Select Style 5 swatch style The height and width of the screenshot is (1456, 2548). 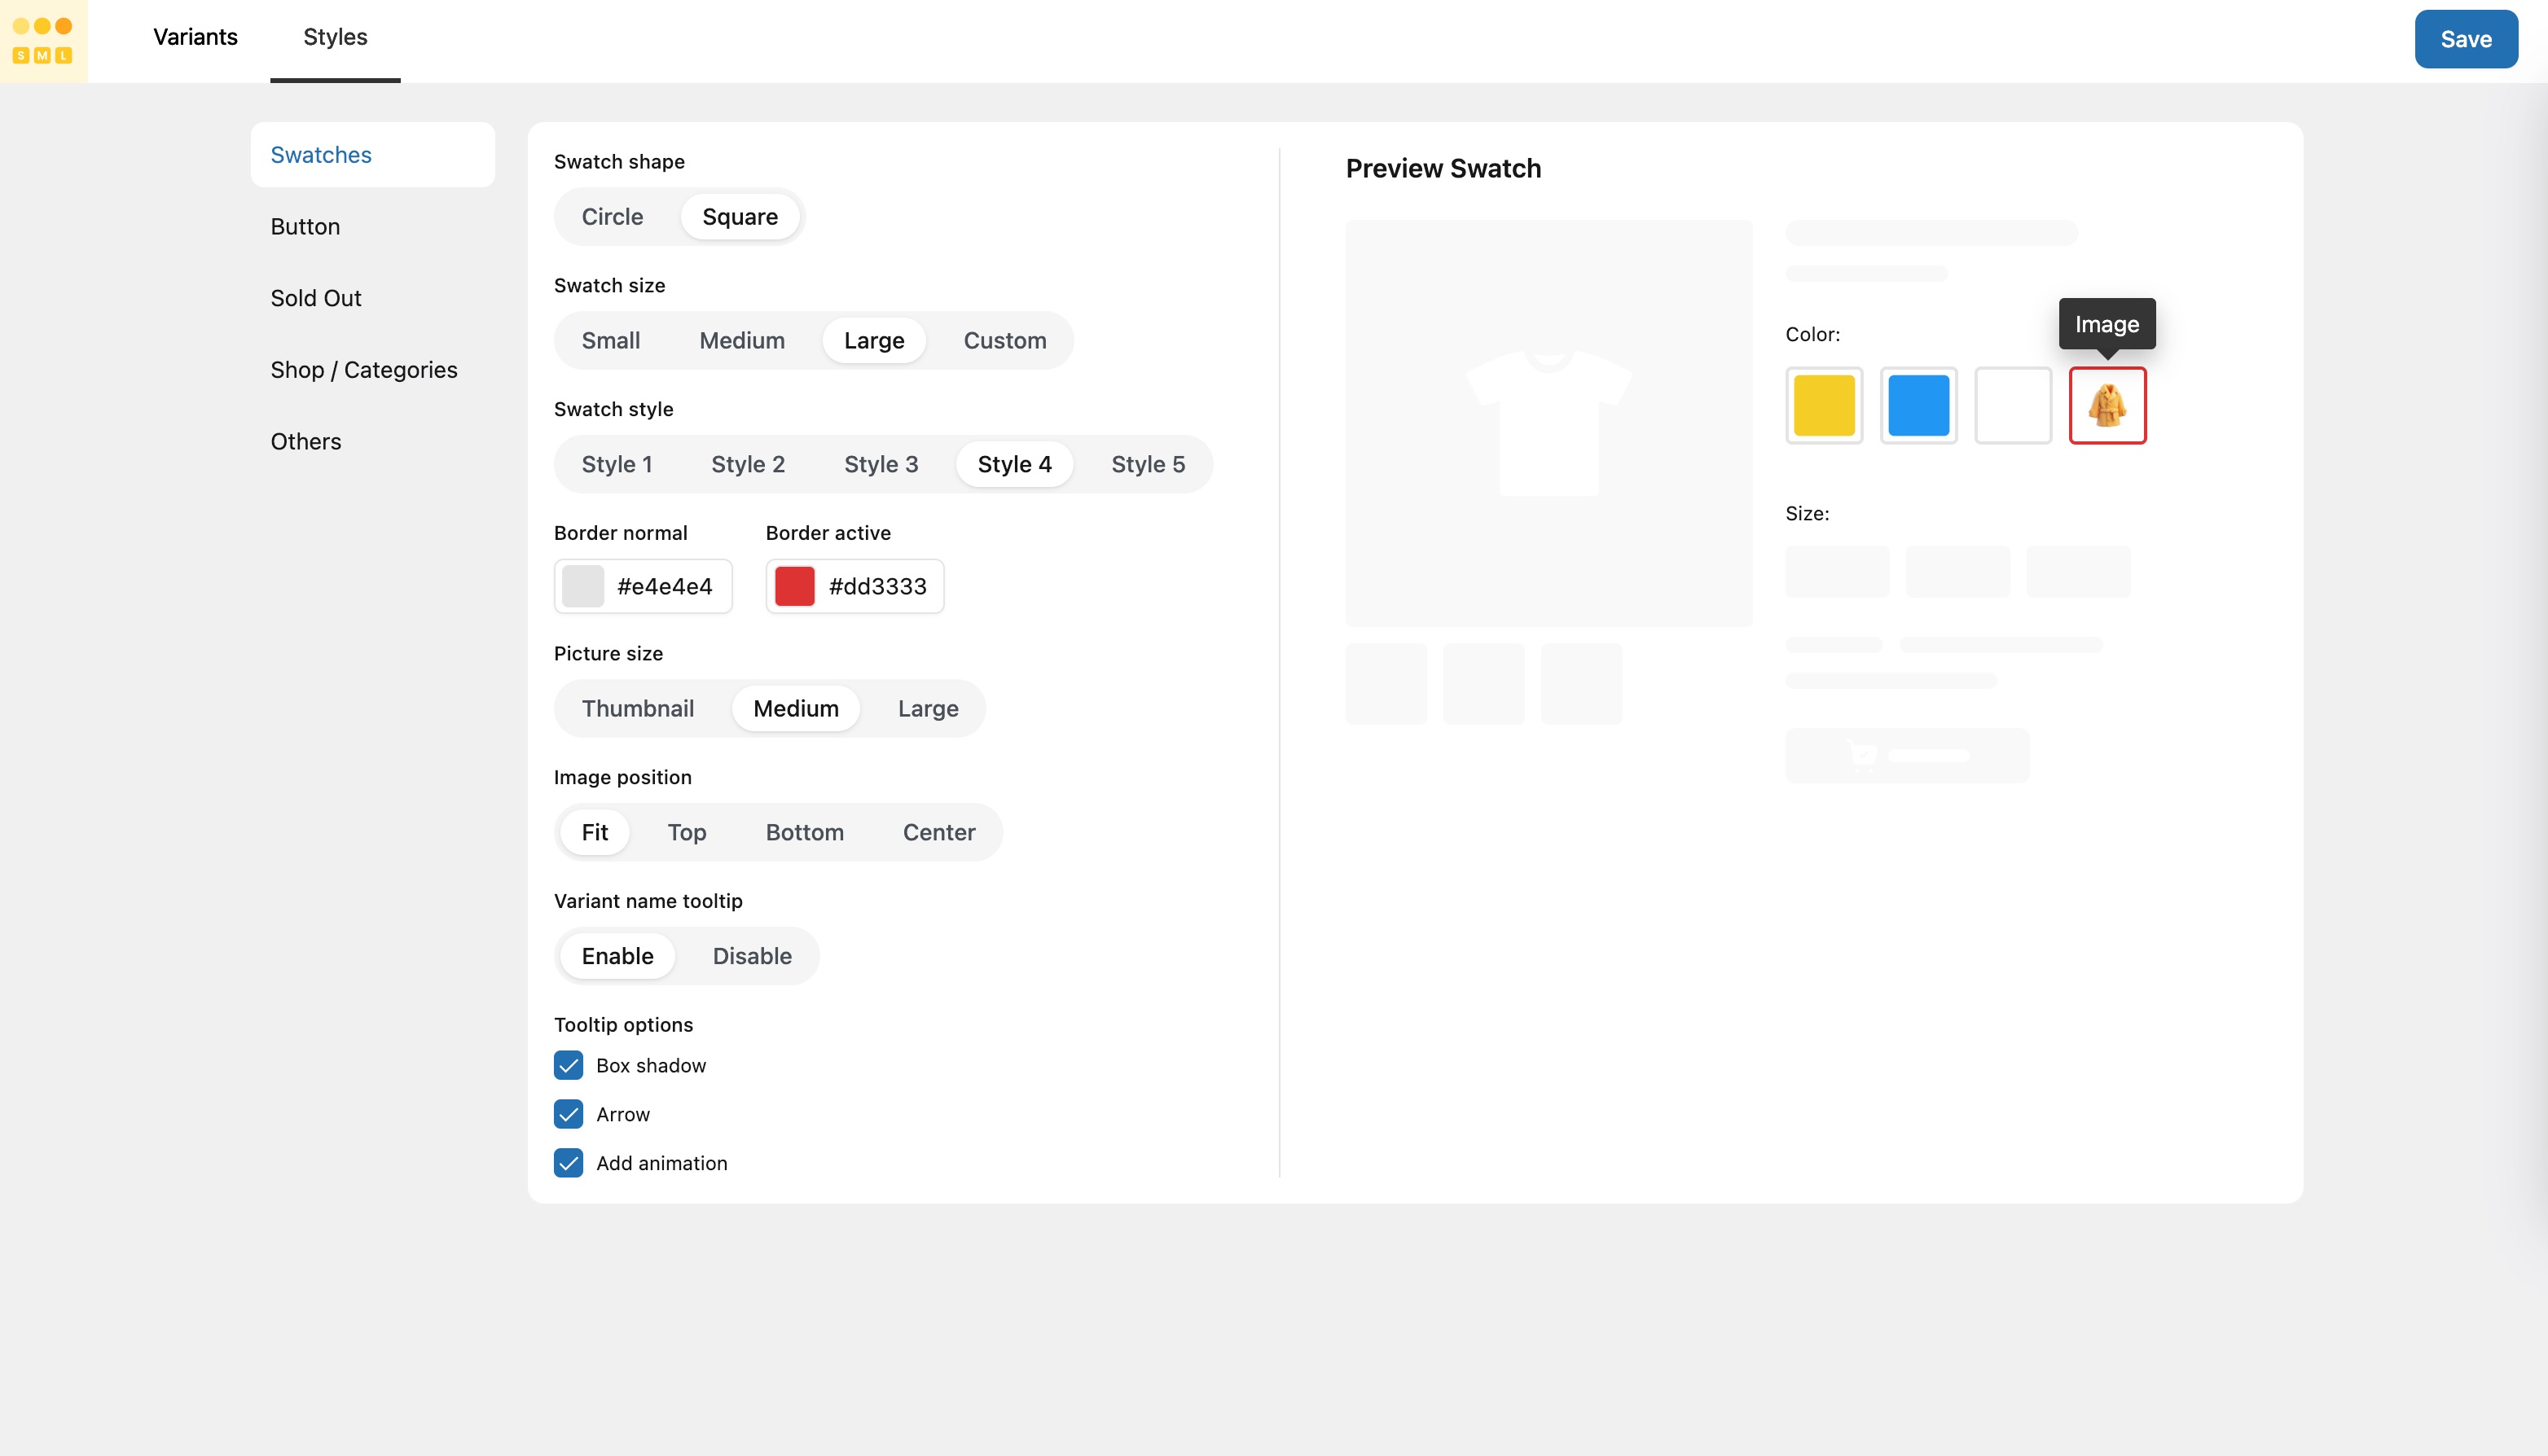1147,464
